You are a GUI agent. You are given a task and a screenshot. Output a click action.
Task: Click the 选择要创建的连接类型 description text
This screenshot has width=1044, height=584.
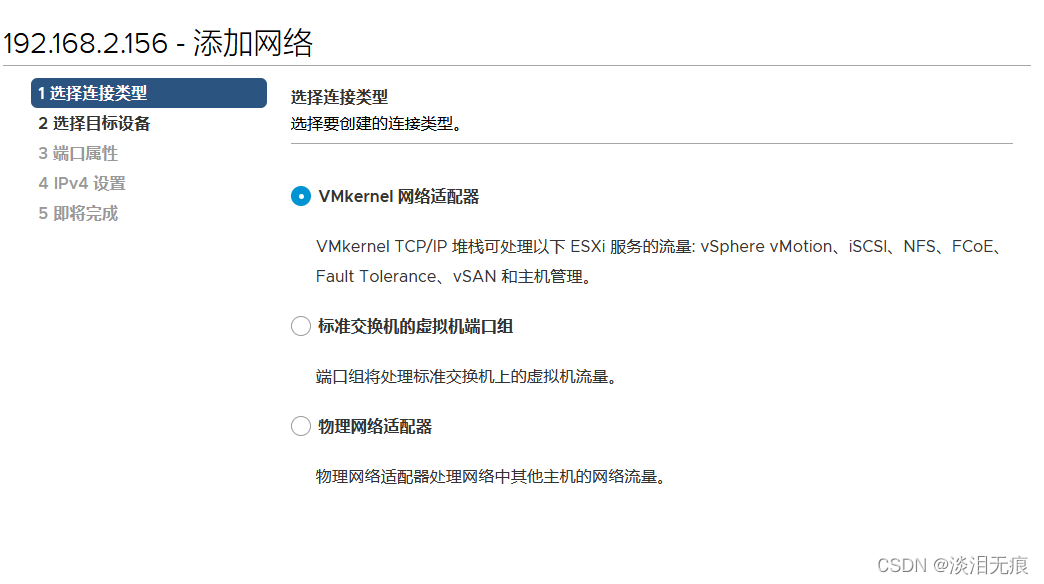(373, 124)
